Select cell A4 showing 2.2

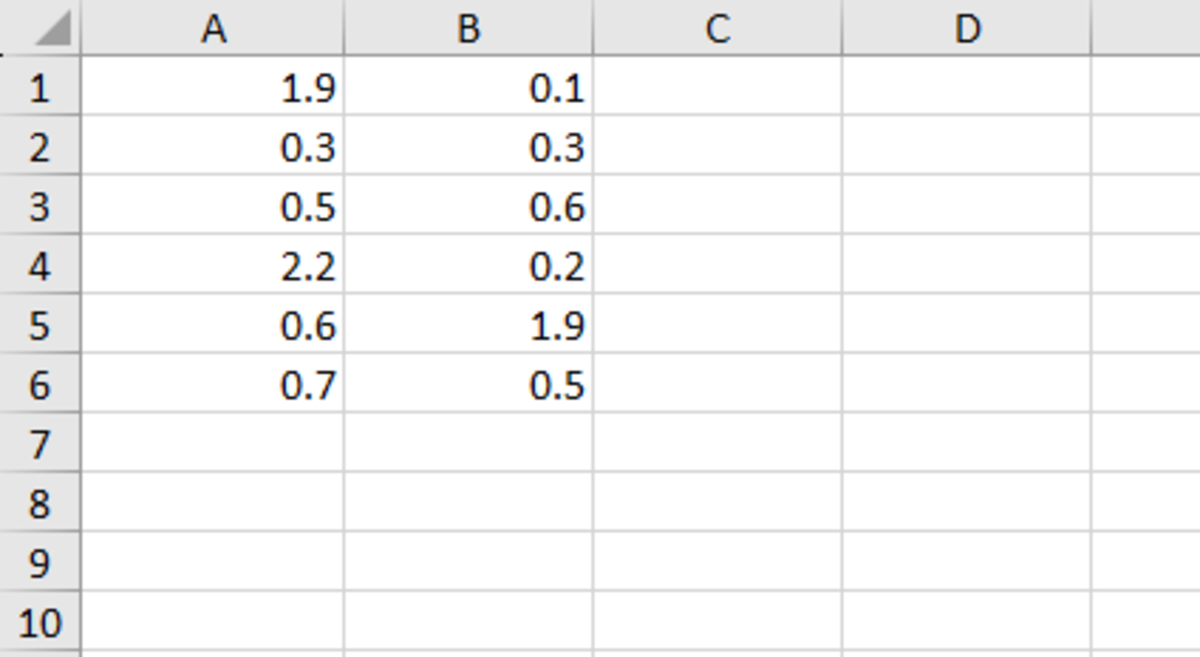pos(213,266)
